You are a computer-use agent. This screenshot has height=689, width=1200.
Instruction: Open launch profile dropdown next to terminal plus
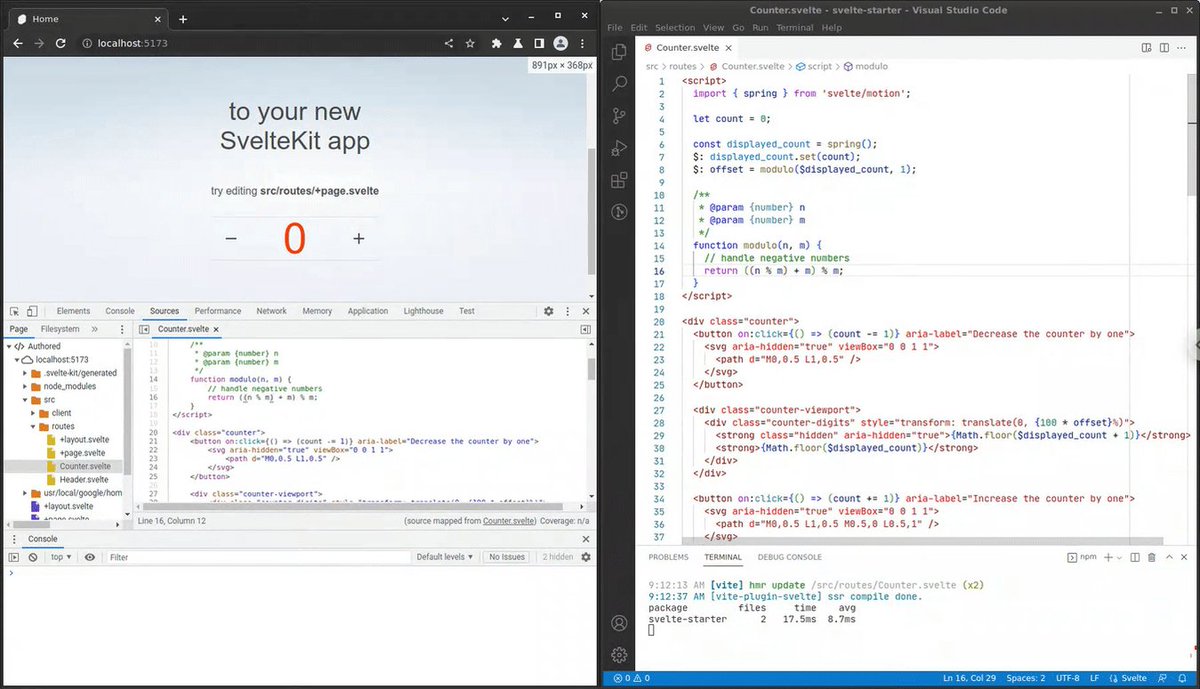[x=1120, y=557]
